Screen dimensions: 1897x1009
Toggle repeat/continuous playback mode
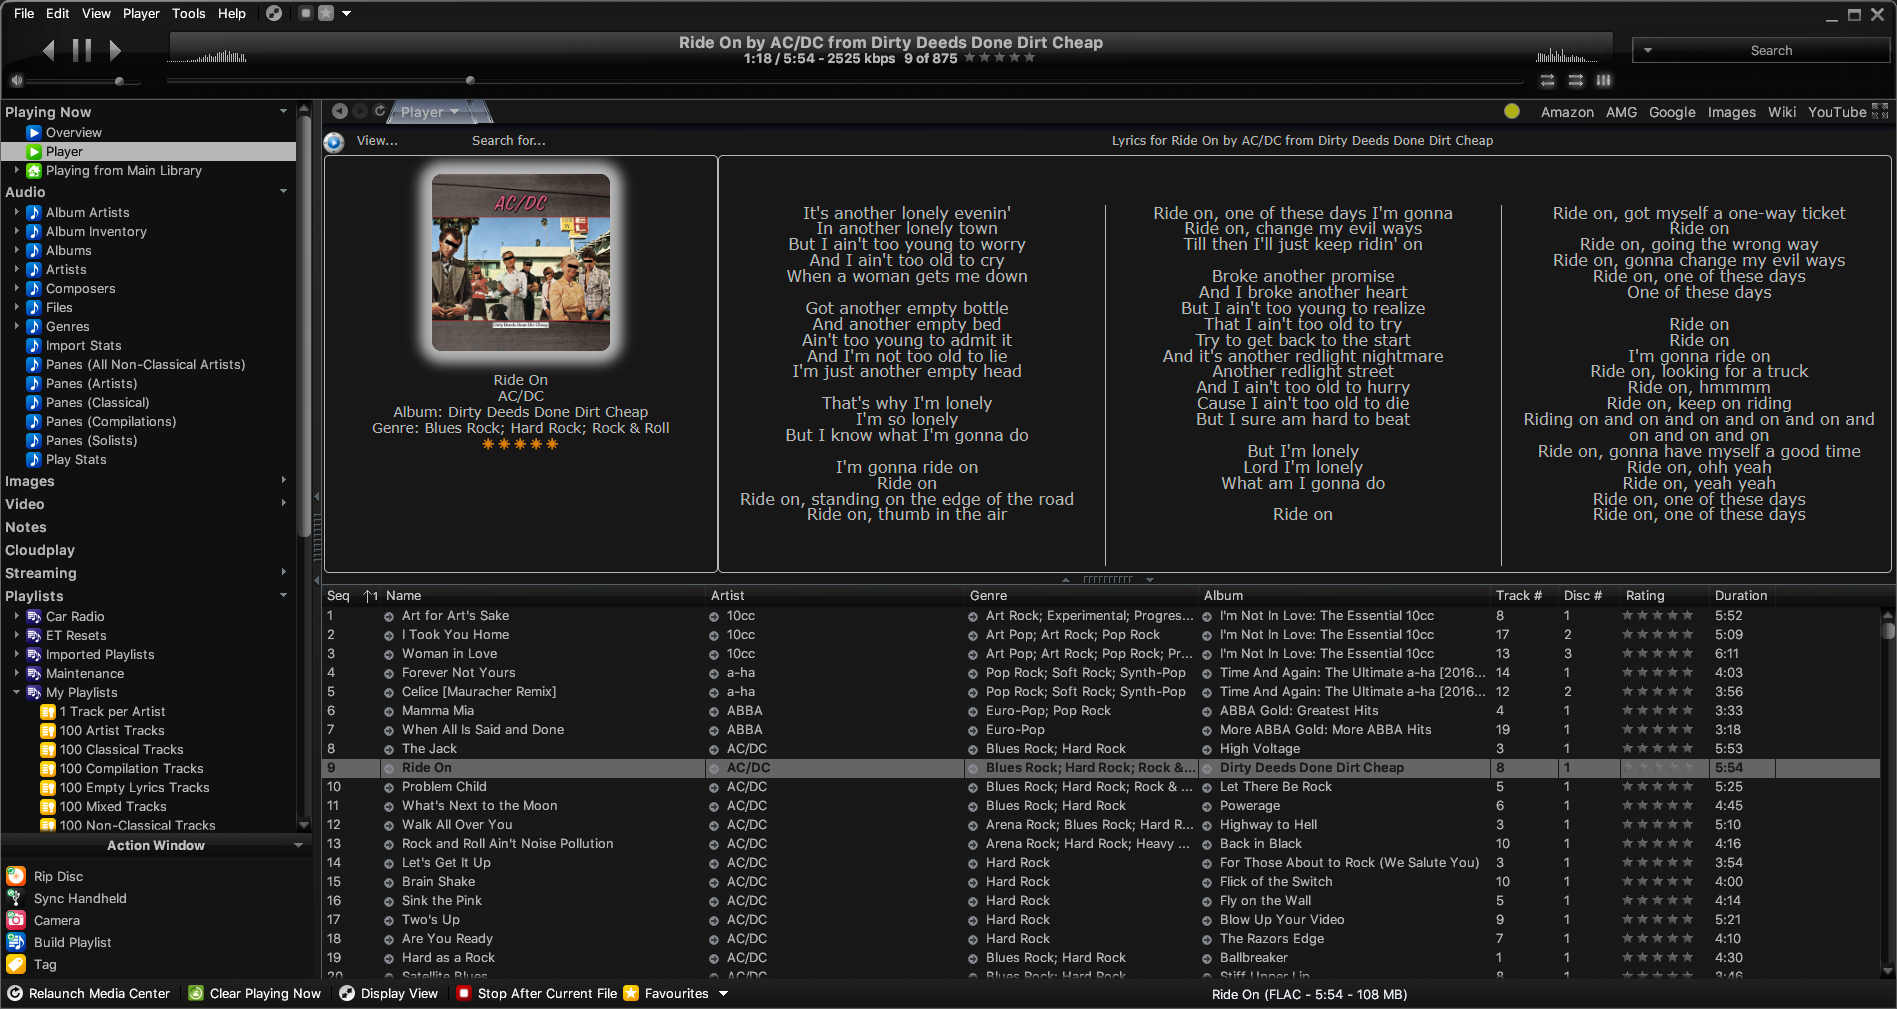[x=1547, y=80]
